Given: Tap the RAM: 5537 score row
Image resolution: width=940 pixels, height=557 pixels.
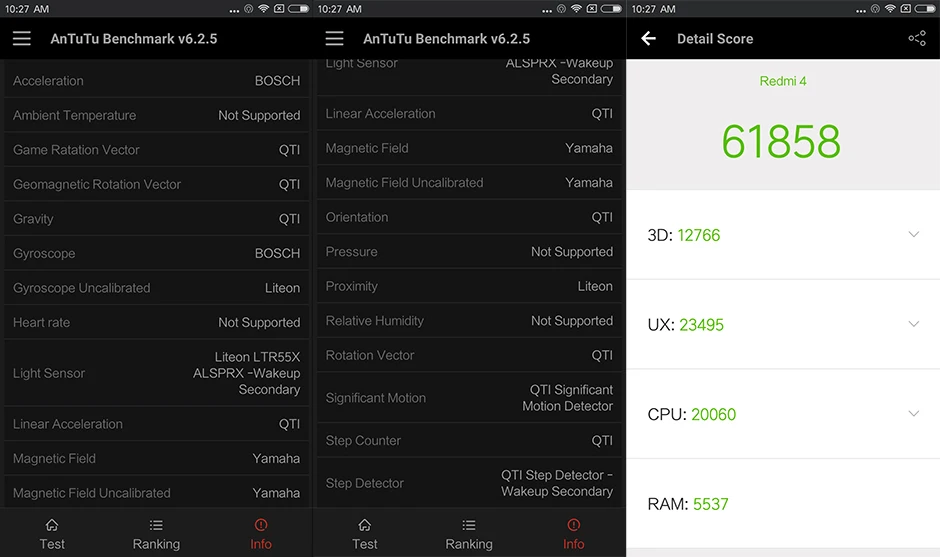Looking at the screenshot, I should [783, 504].
